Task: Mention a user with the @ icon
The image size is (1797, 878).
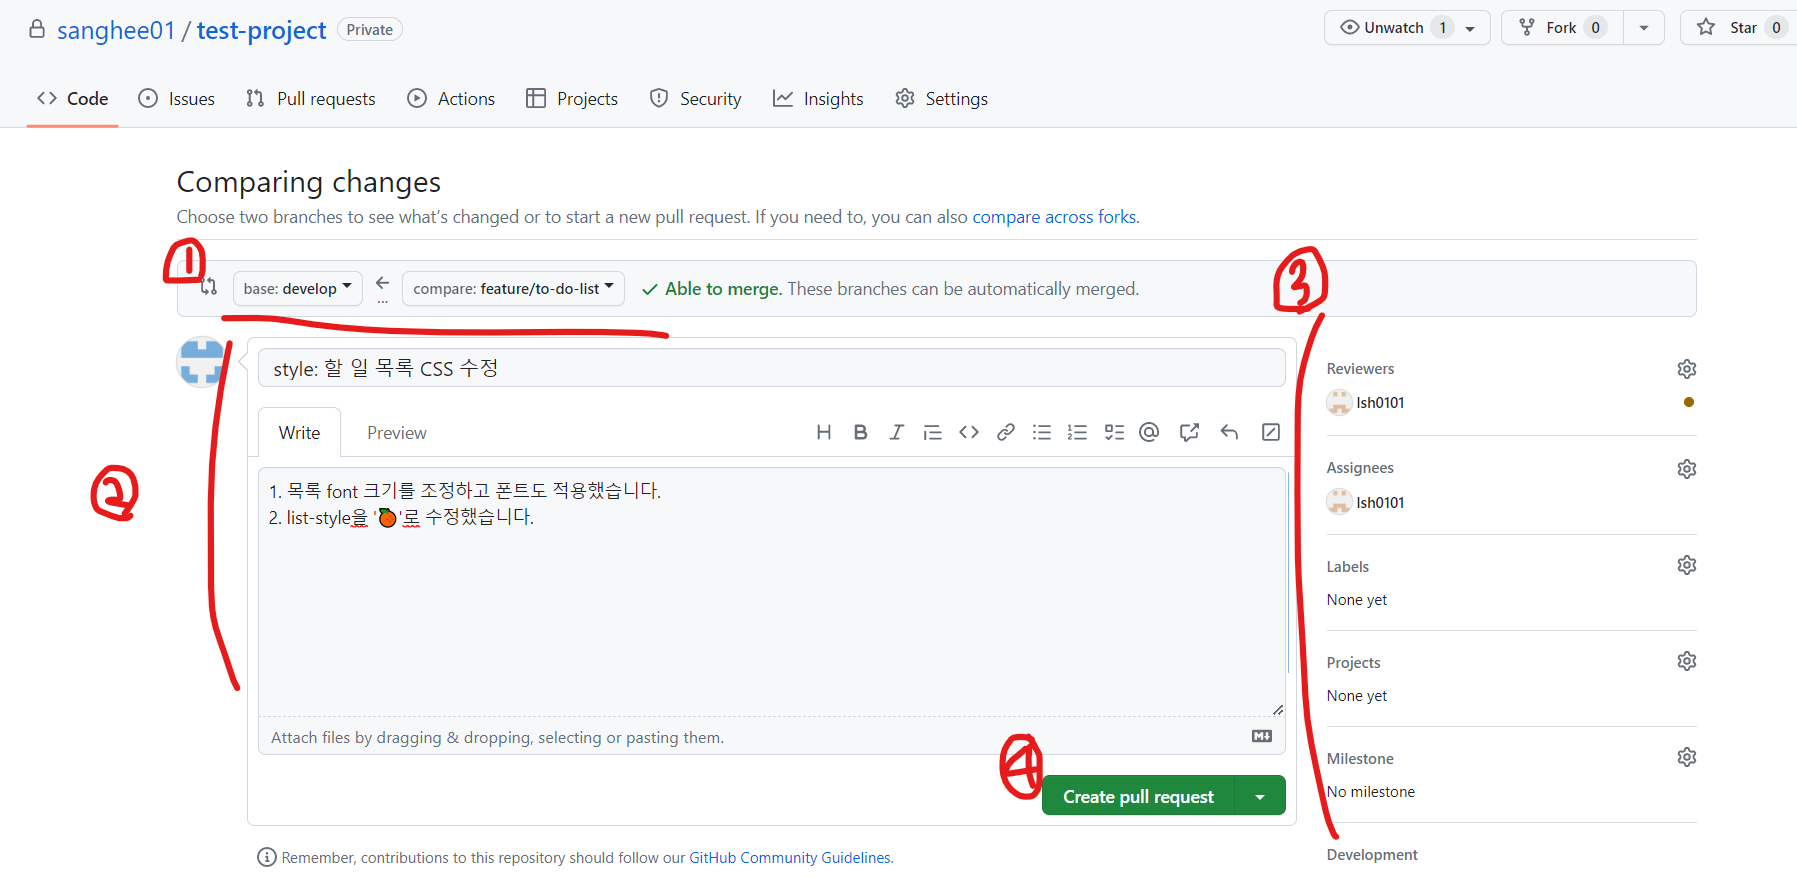Action: pyautogui.click(x=1149, y=432)
